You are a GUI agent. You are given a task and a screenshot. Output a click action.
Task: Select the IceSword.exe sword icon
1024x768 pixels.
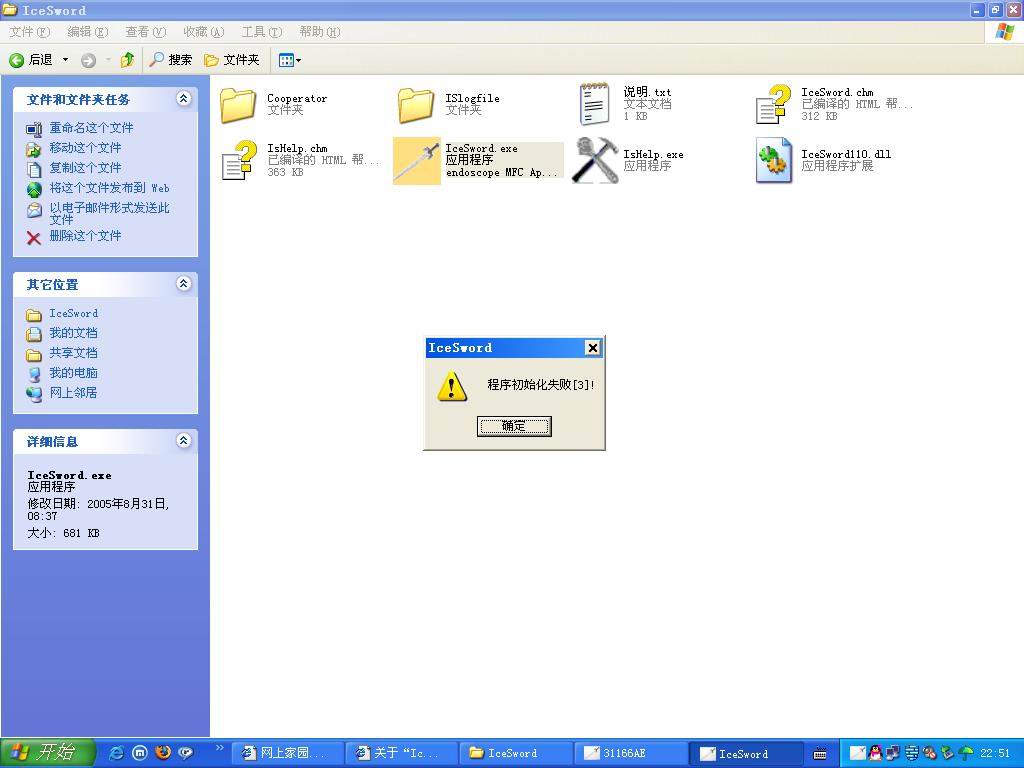(x=417, y=161)
